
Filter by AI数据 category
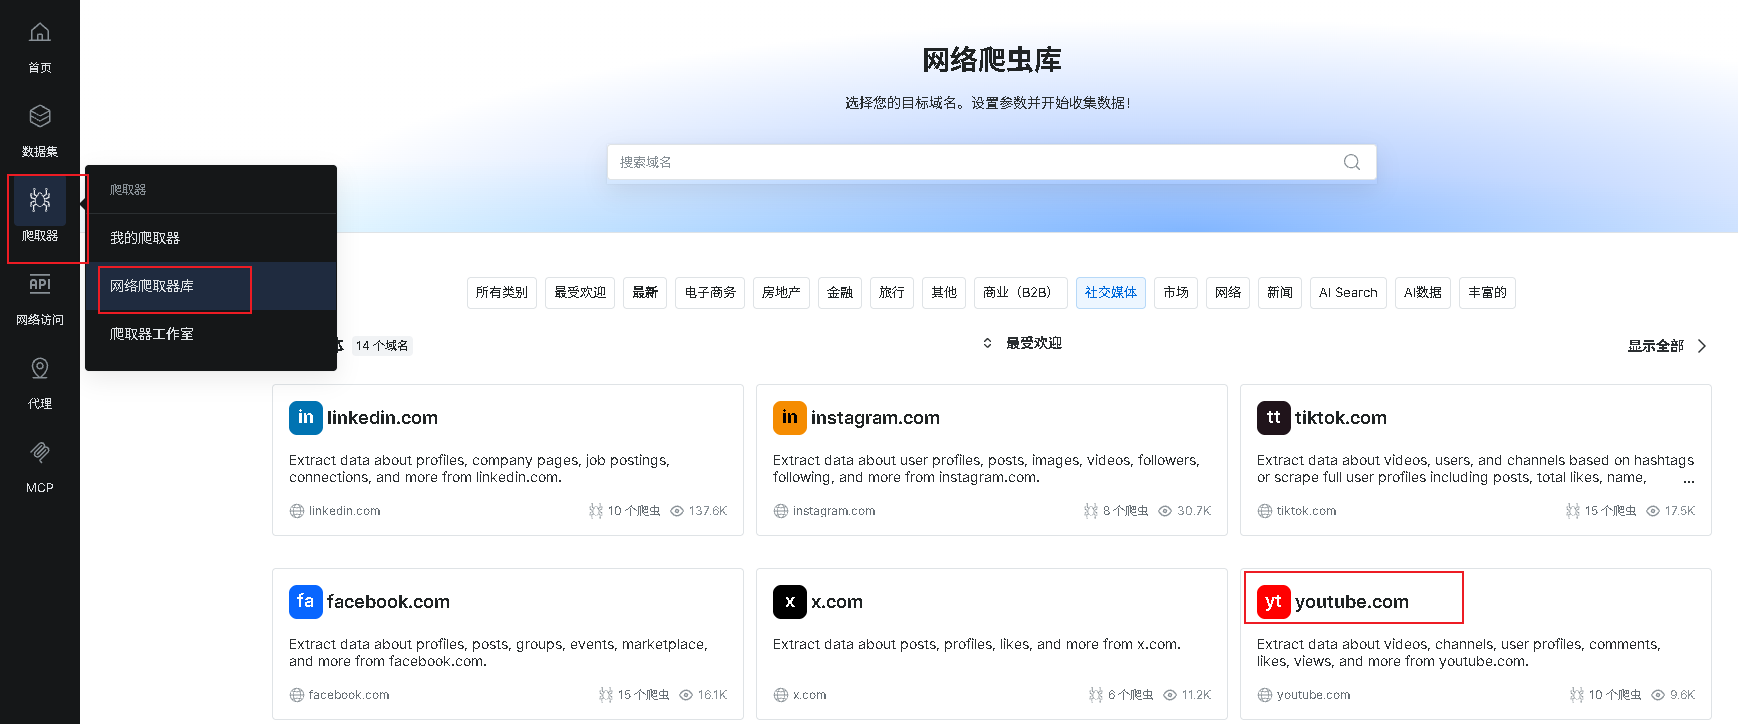1423,293
